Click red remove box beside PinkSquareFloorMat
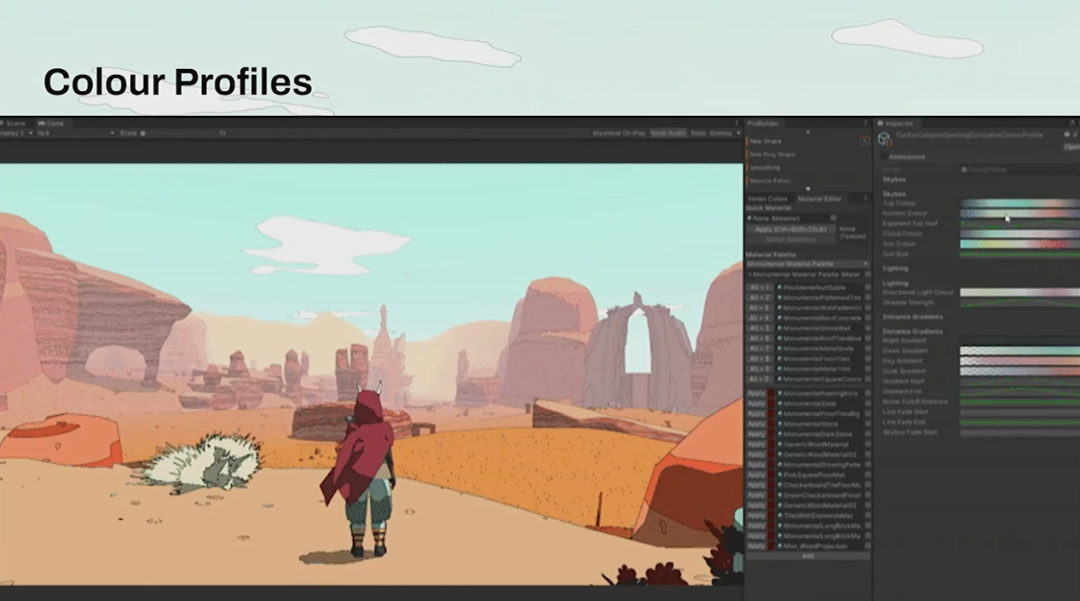Image resolution: width=1080 pixels, height=601 pixels. [771, 475]
